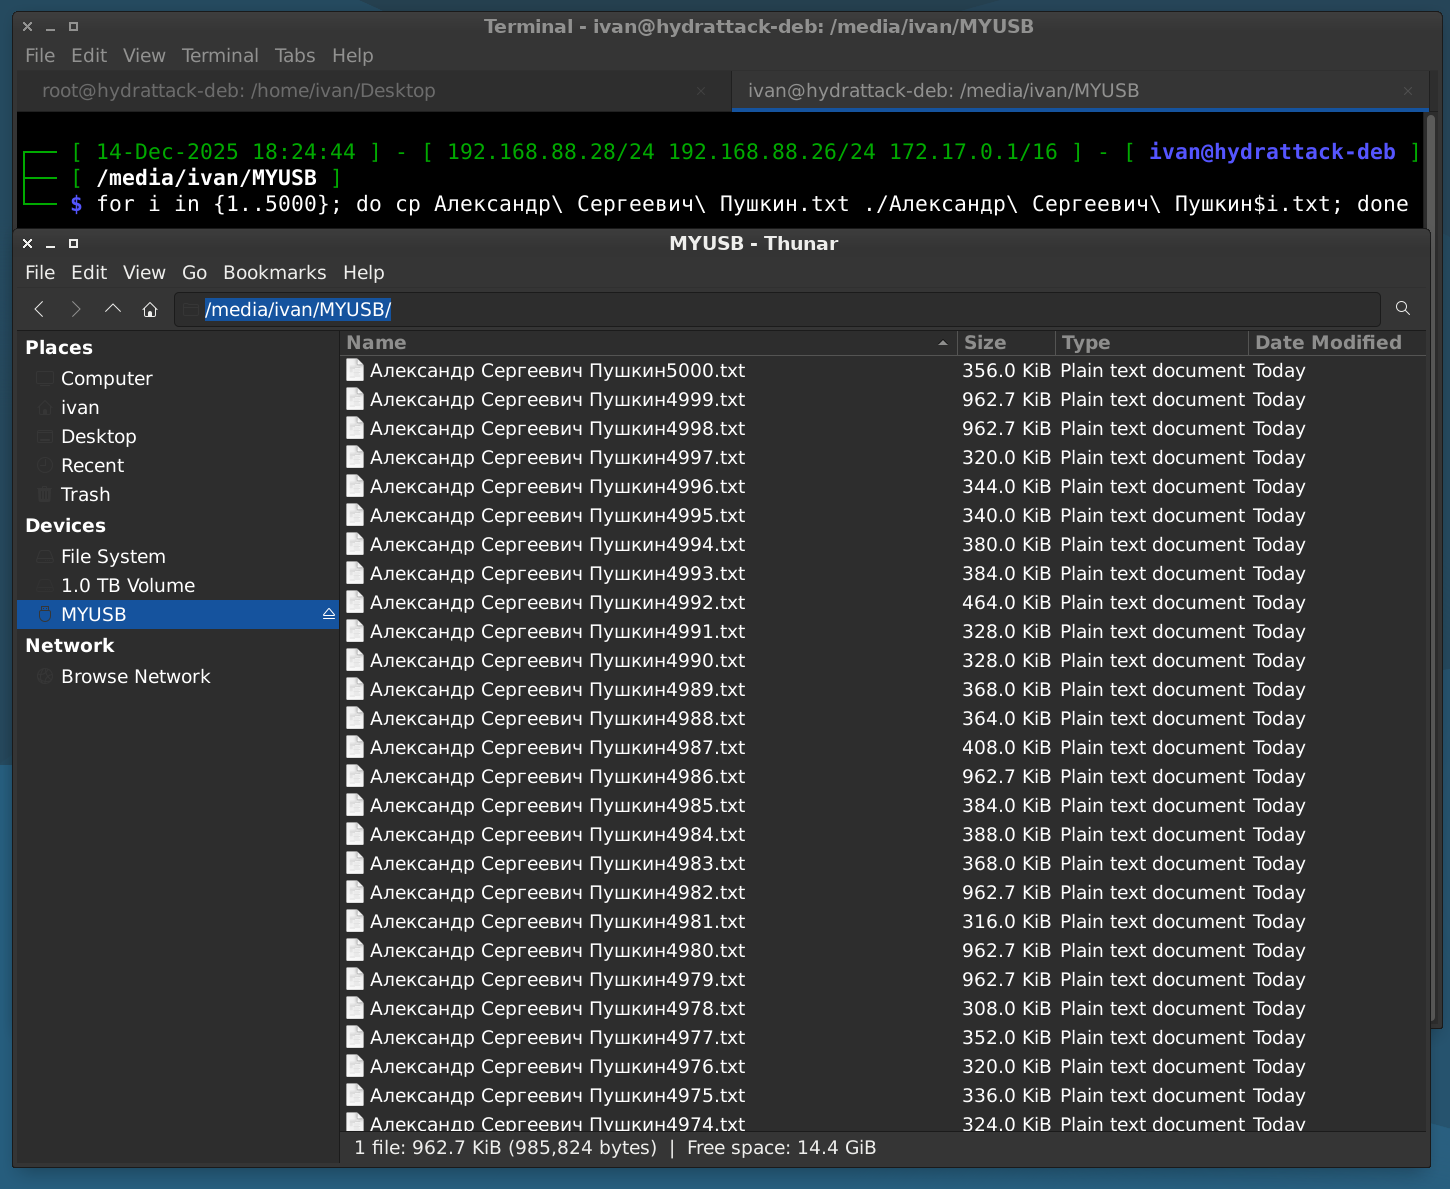The width and height of the screenshot is (1450, 1189).
Task: Go back with Thunar's back arrow
Action: point(40,309)
